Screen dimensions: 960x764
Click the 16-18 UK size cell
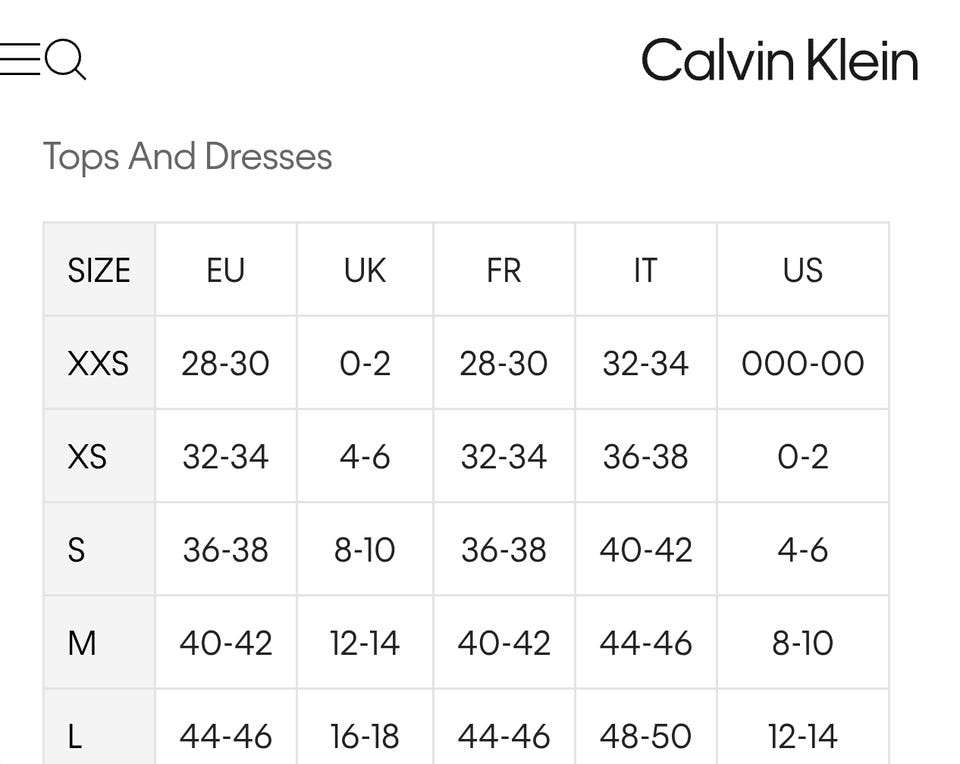pos(365,736)
